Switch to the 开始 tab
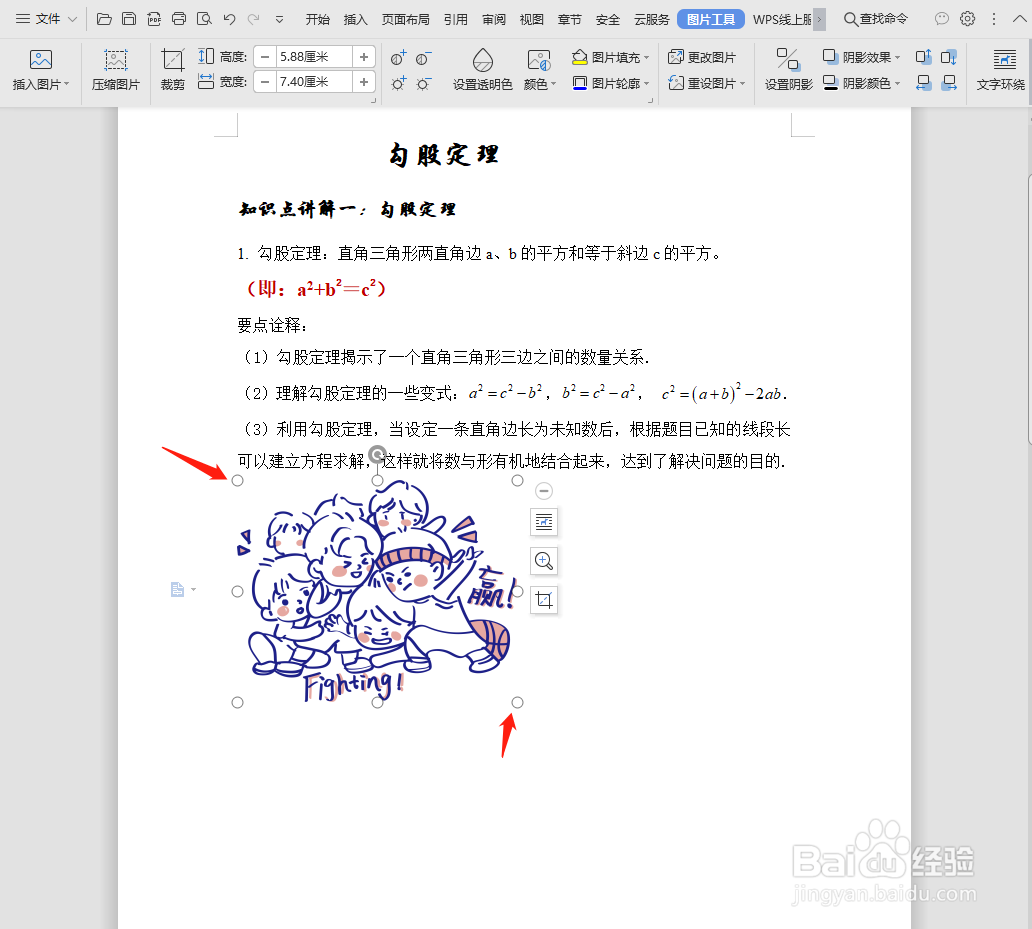This screenshot has width=1032, height=929. click(x=317, y=20)
